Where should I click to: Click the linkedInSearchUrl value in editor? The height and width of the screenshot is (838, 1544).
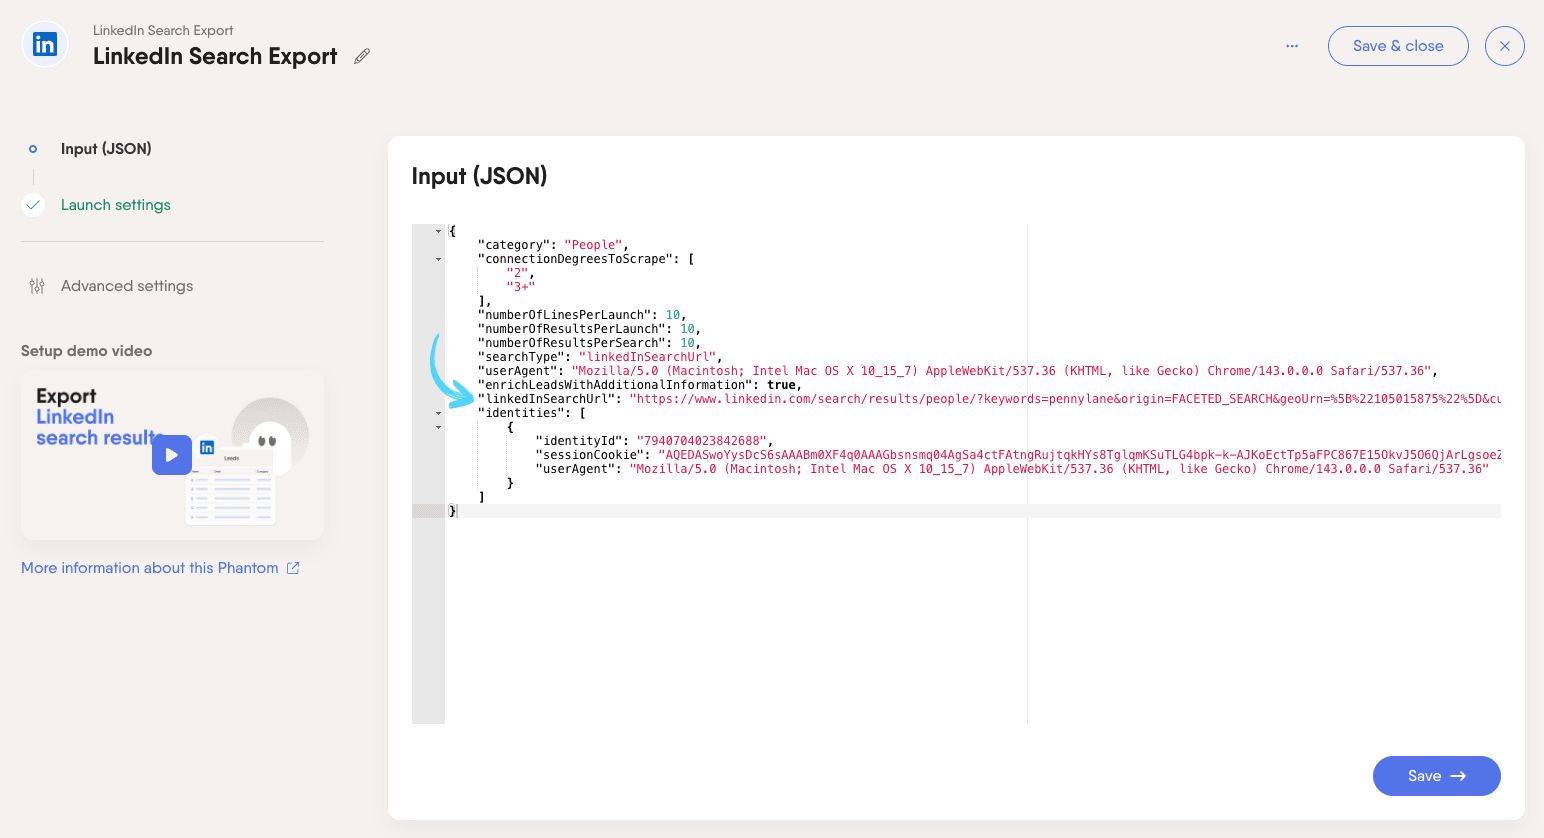click(x=1065, y=399)
